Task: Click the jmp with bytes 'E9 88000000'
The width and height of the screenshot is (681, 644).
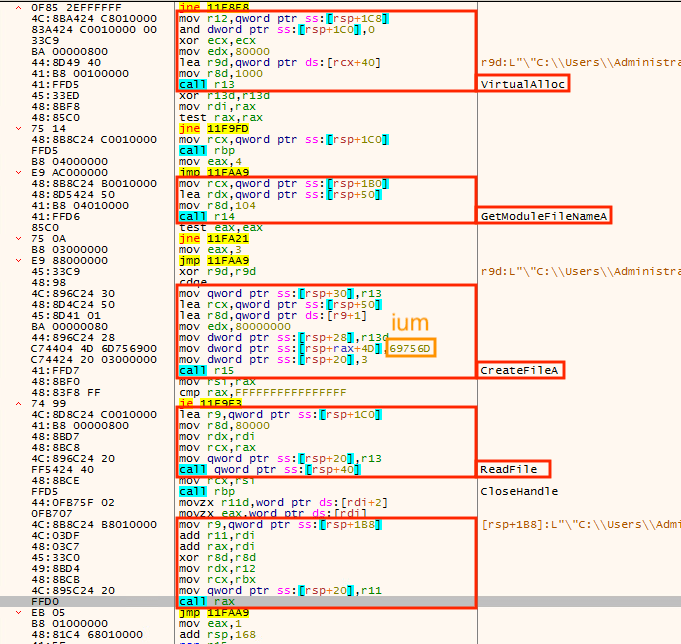Action: point(214,261)
